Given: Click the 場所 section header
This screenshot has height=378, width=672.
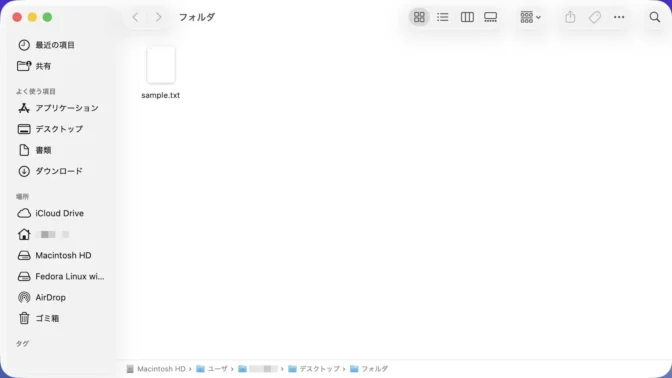Looking at the screenshot, I should click(22, 197).
